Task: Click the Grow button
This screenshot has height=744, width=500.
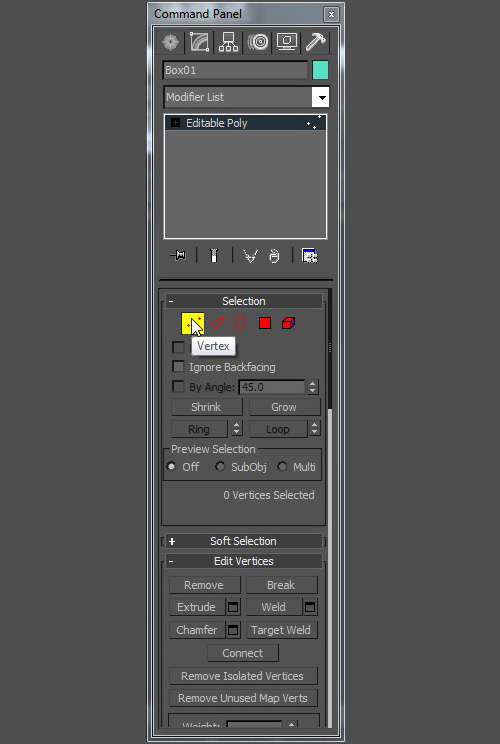Action: pyautogui.click(x=284, y=407)
